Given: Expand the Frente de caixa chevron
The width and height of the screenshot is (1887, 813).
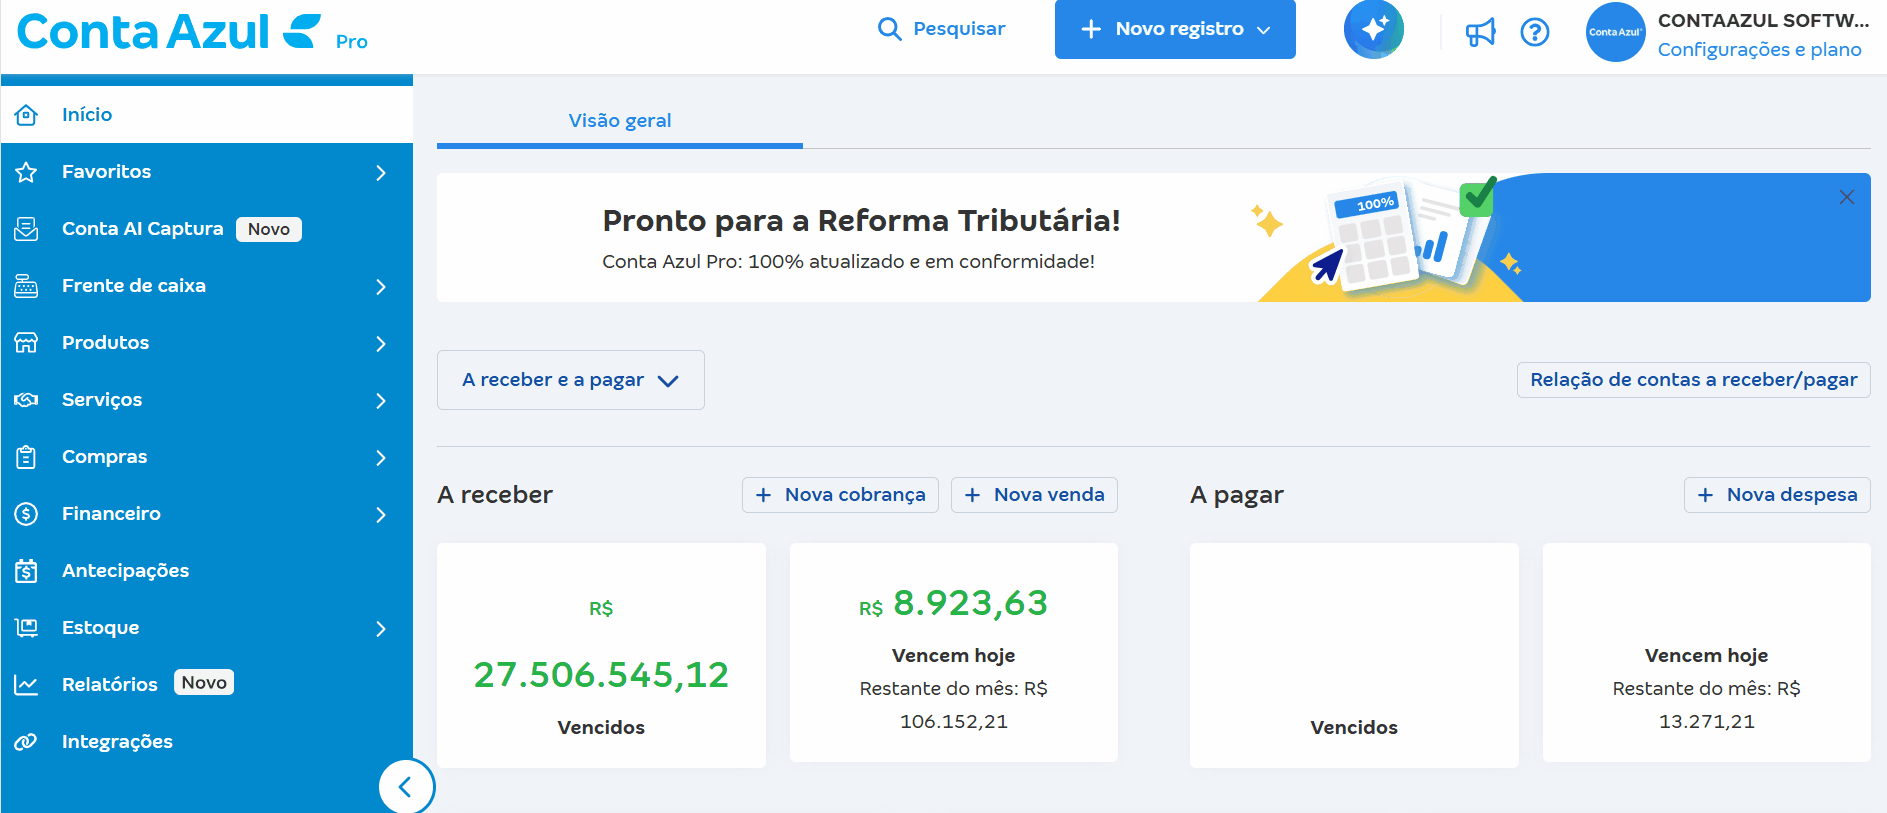Looking at the screenshot, I should click(380, 287).
